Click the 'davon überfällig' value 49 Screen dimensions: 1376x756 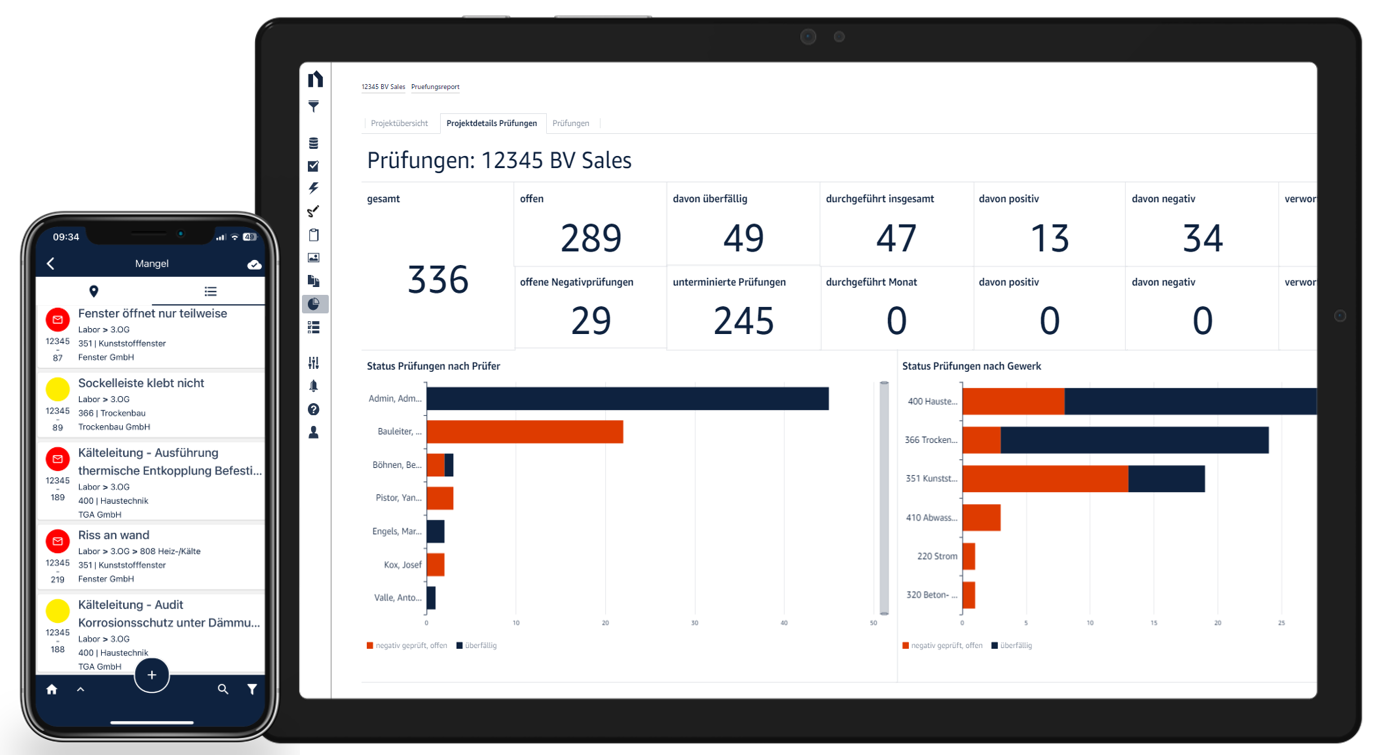[x=743, y=238]
